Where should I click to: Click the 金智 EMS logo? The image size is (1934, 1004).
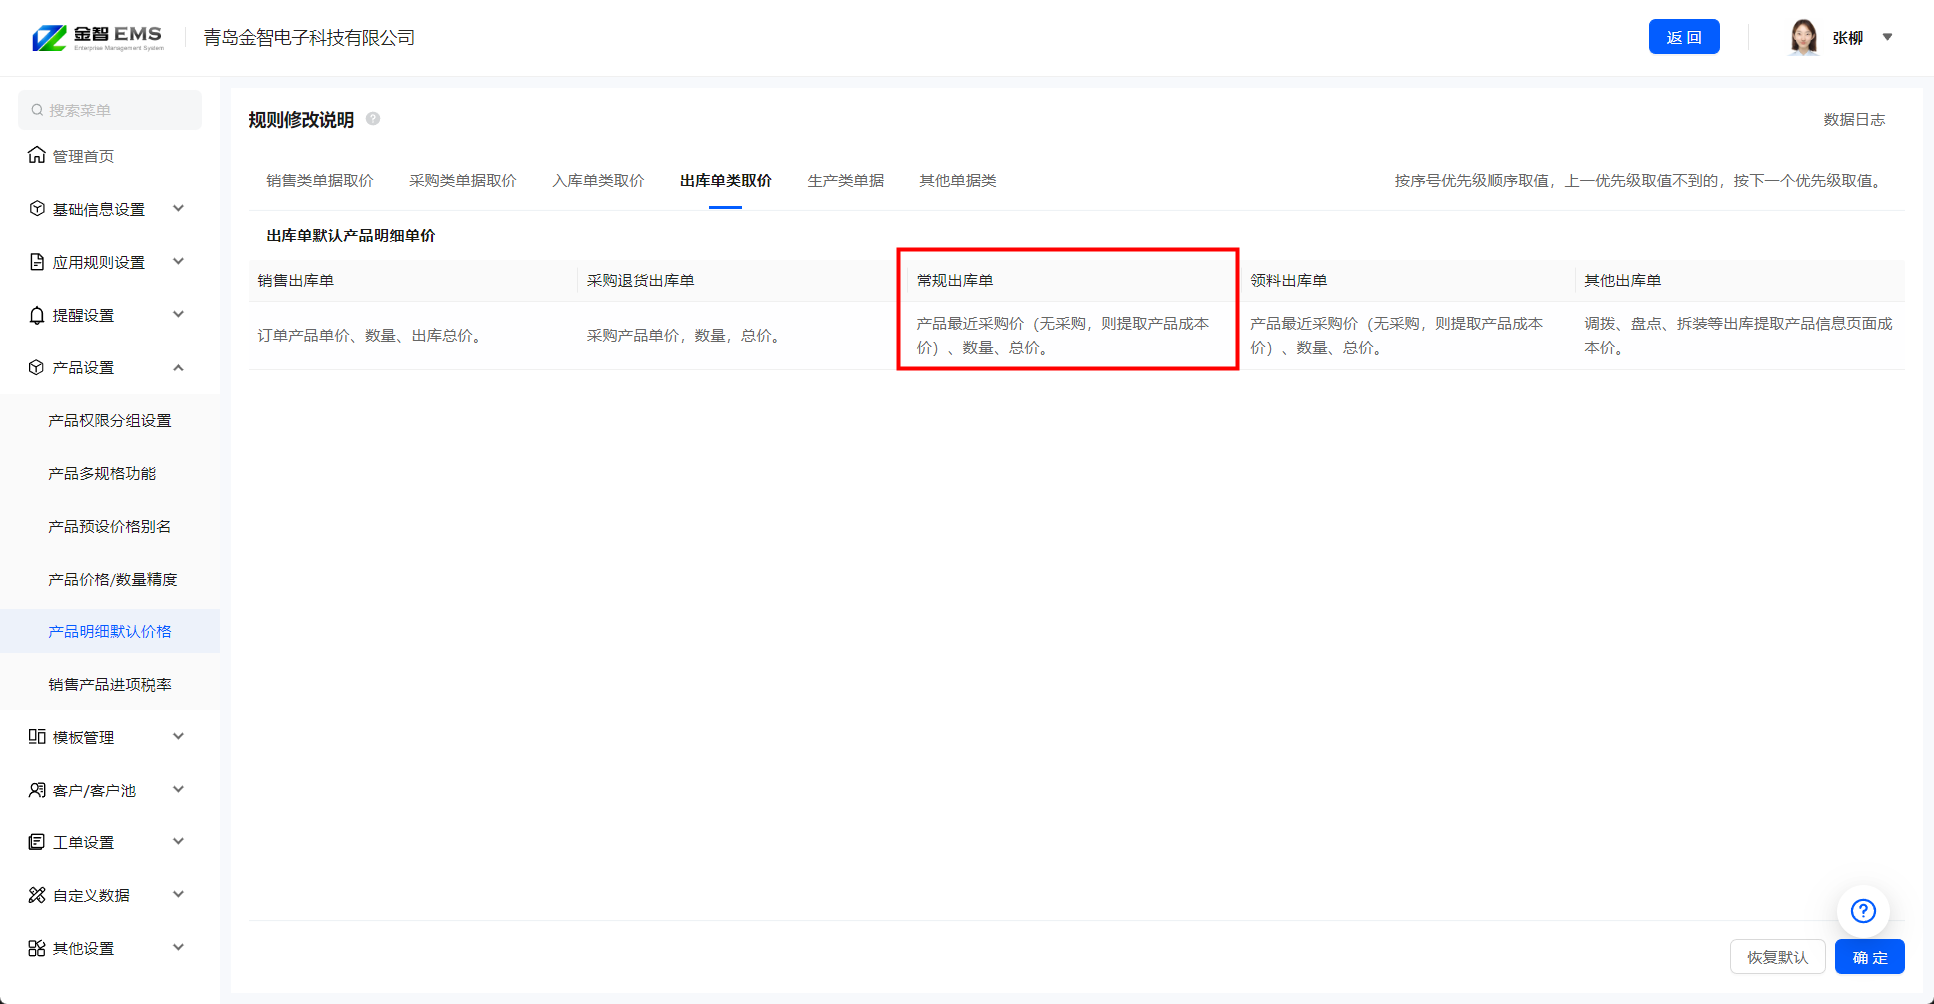pyautogui.click(x=98, y=38)
